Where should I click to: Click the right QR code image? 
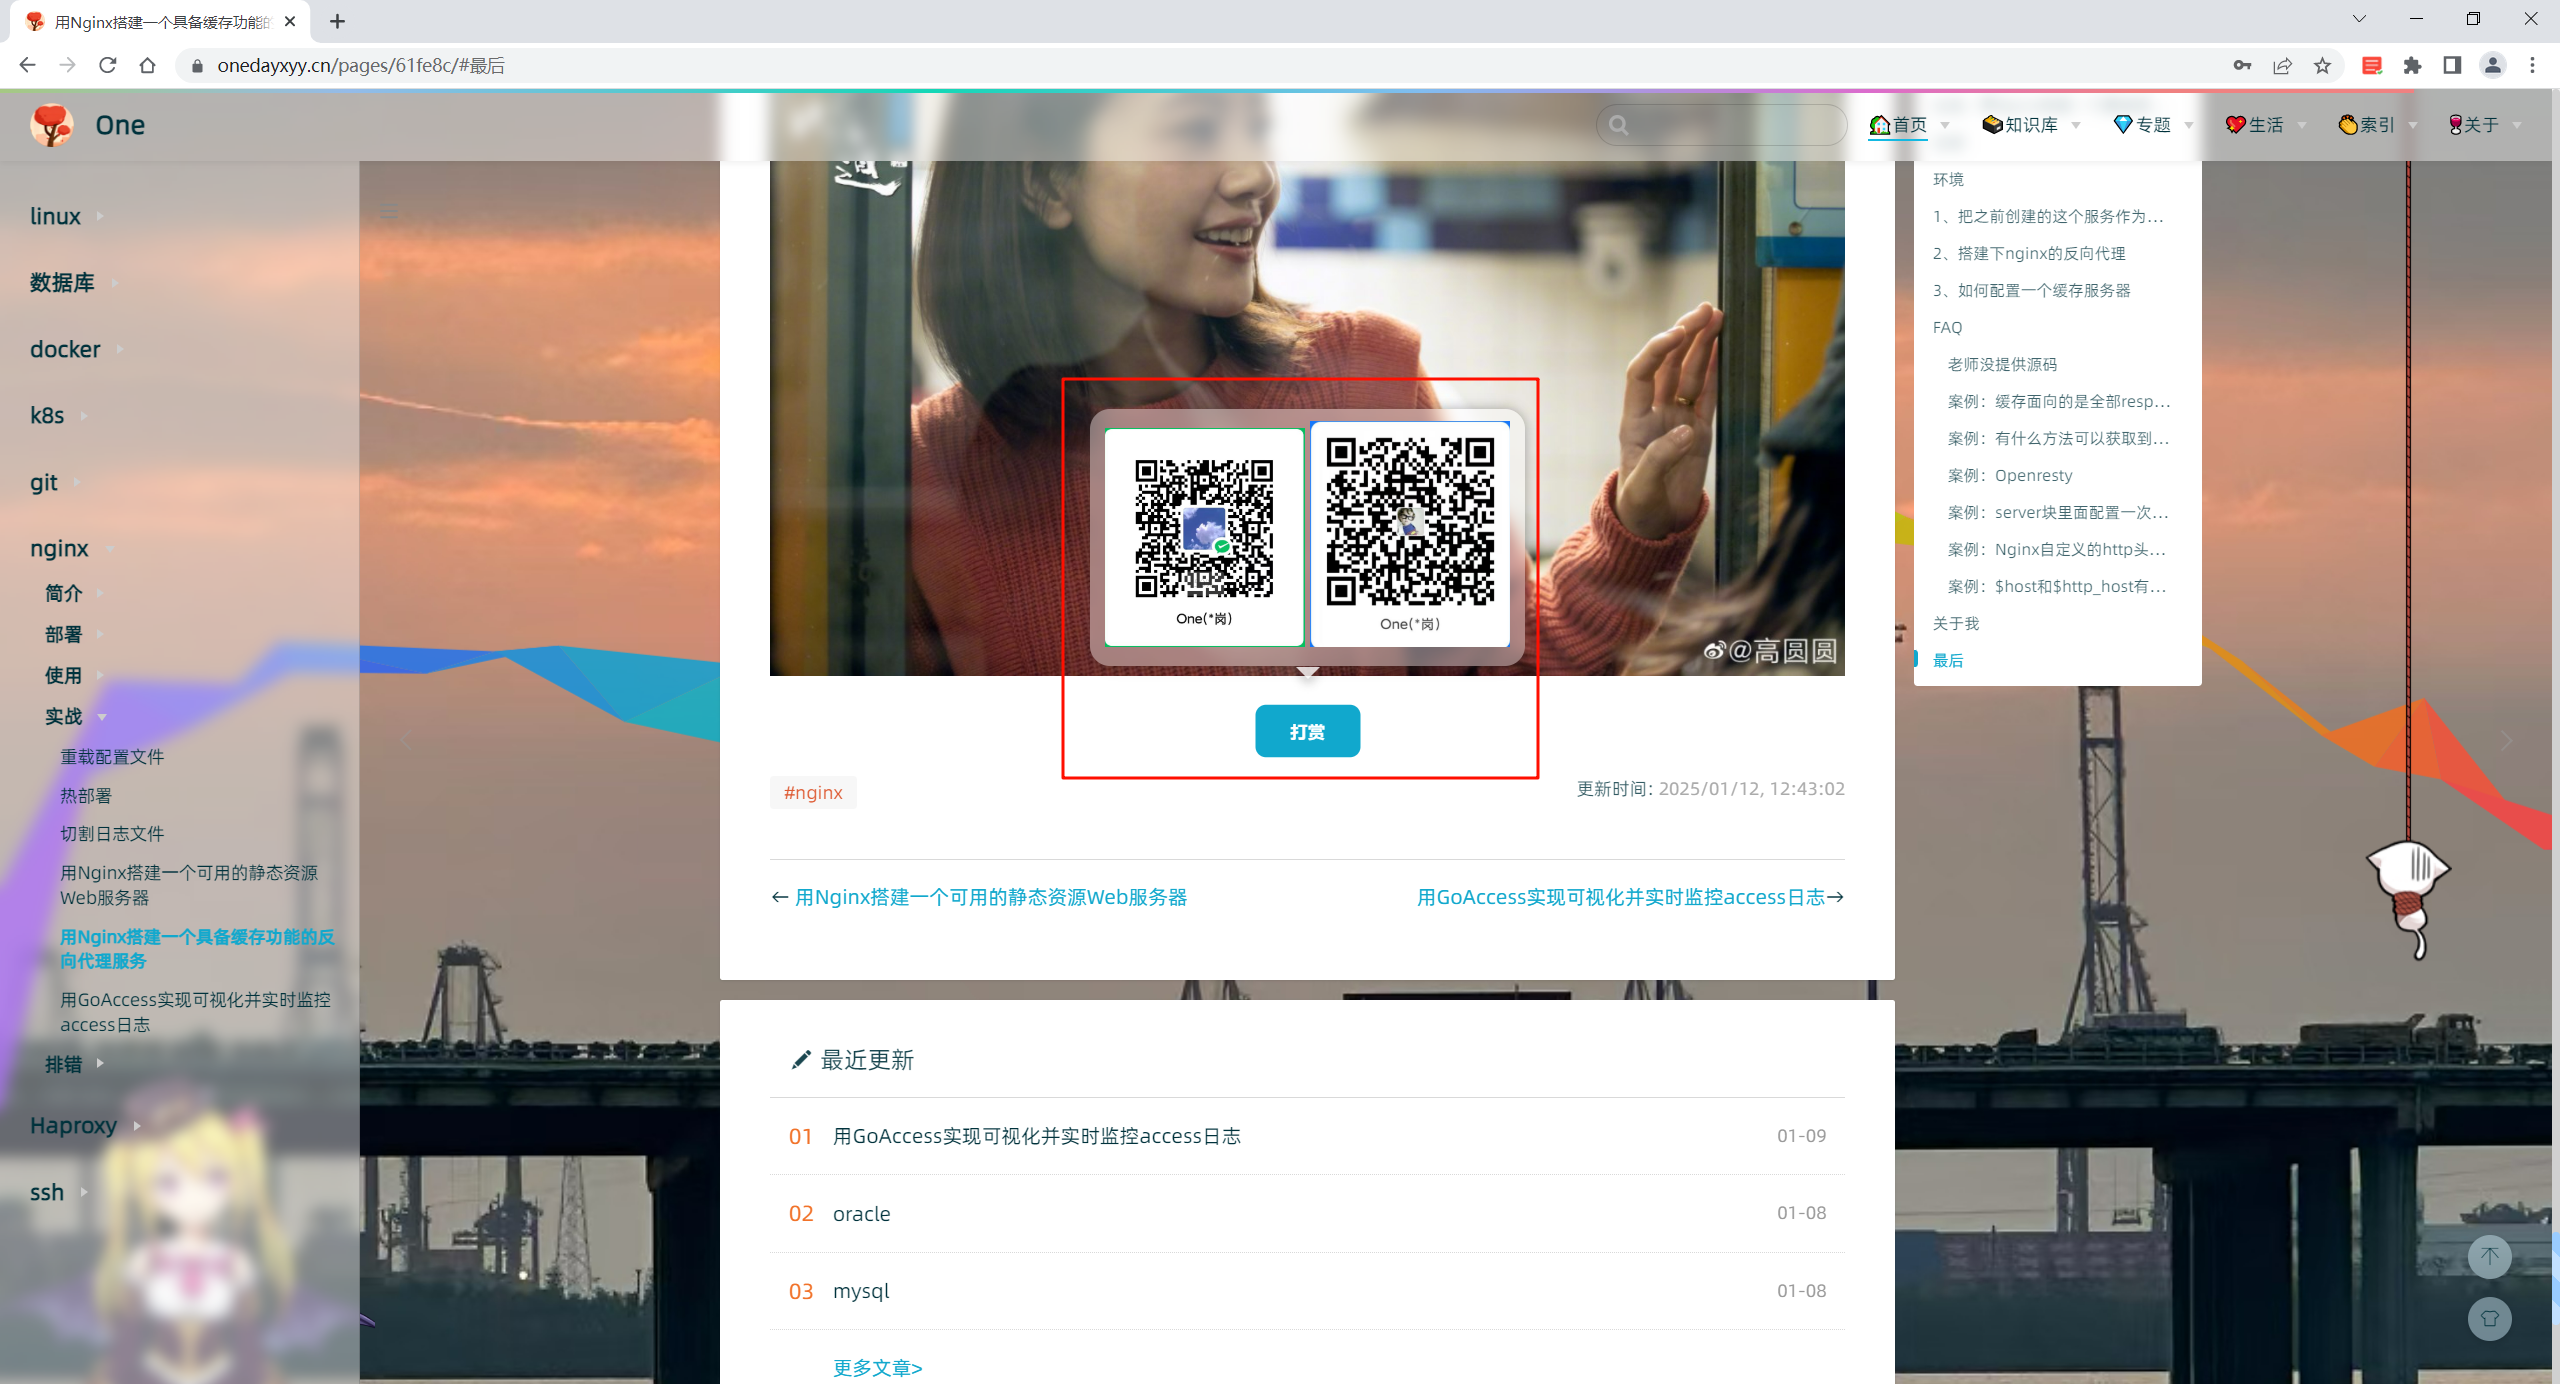click(1410, 534)
